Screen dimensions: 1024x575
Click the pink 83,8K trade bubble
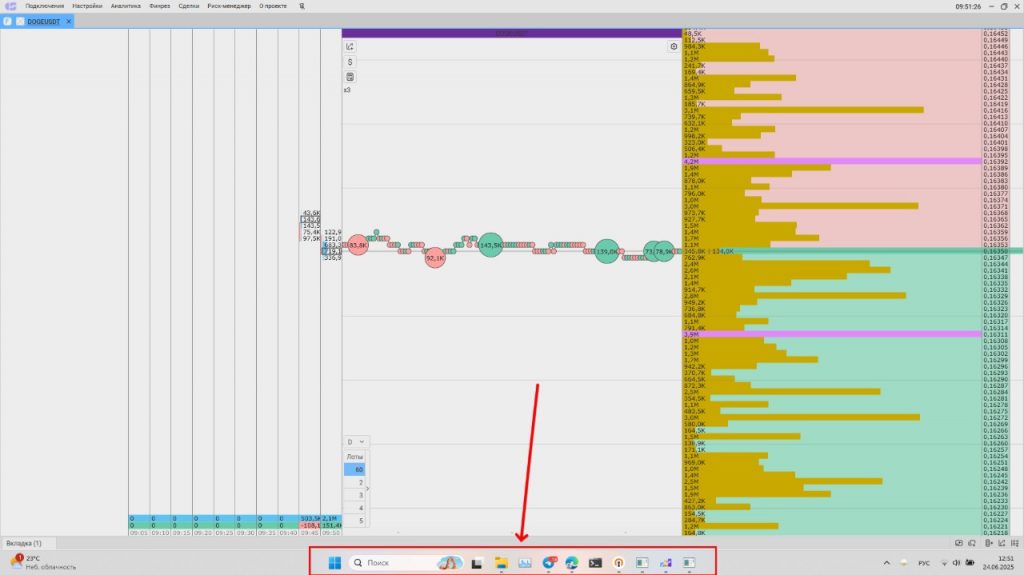(358, 245)
